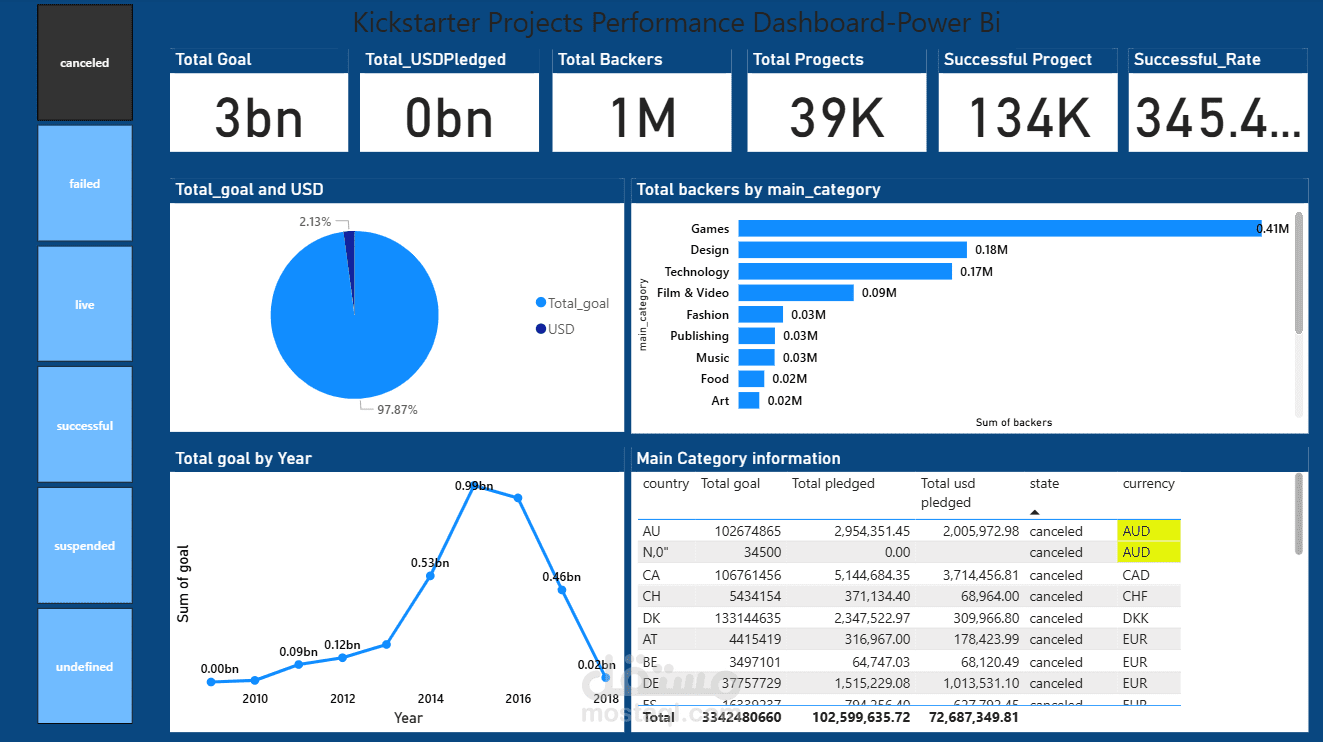Select the CAD currency cell
The image size is (1323, 742).
pyautogui.click(x=1136, y=575)
